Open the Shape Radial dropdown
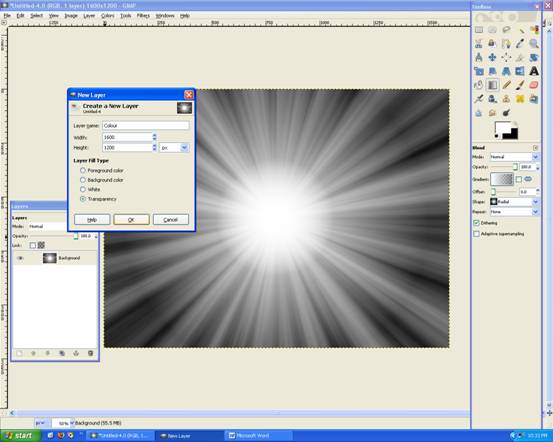Screen dimensions: 553x442 click(x=515, y=202)
